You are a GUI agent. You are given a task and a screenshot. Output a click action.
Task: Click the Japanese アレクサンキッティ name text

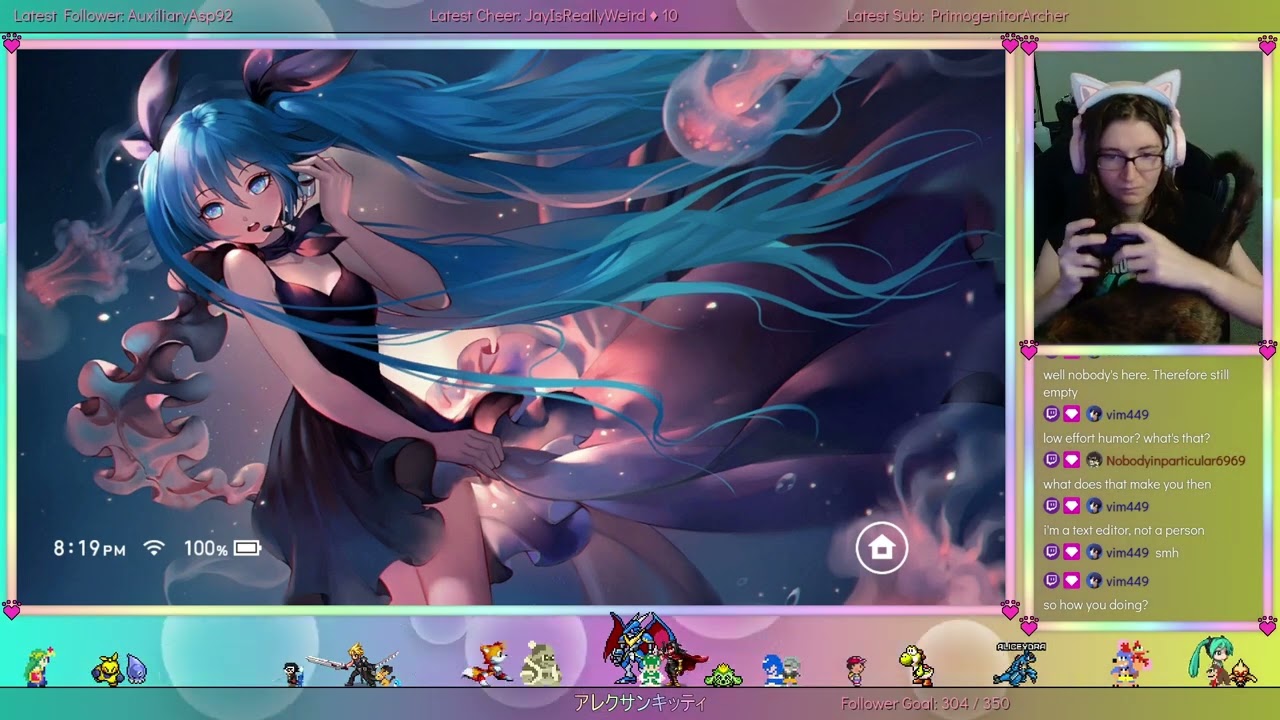click(640, 704)
